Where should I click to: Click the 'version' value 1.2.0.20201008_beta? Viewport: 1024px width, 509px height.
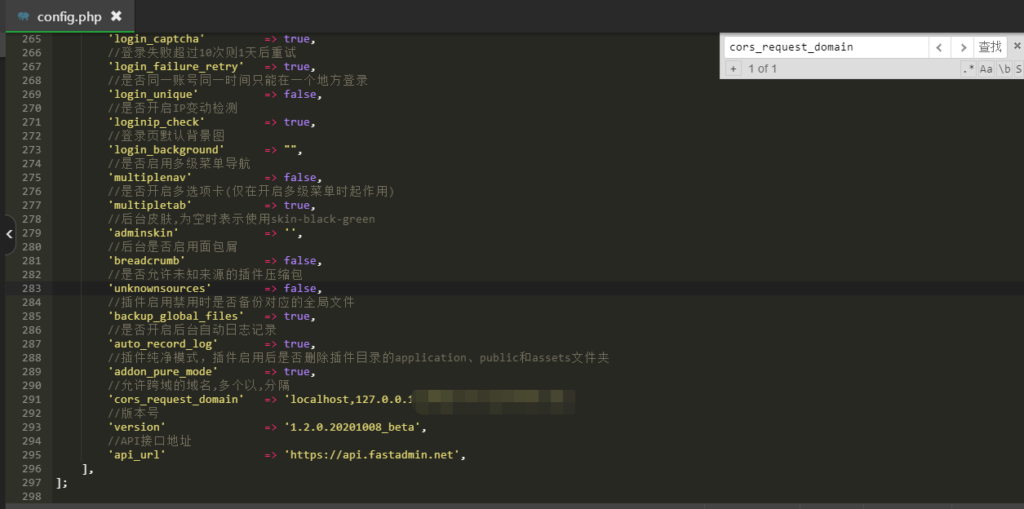click(x=355, y=427)
